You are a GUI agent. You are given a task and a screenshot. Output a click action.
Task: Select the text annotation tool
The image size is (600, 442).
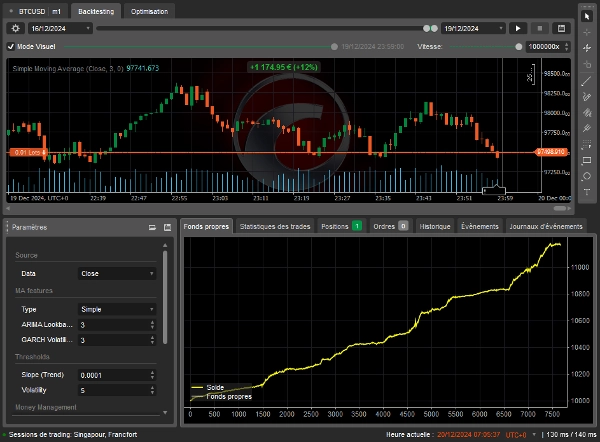(587, 192)
